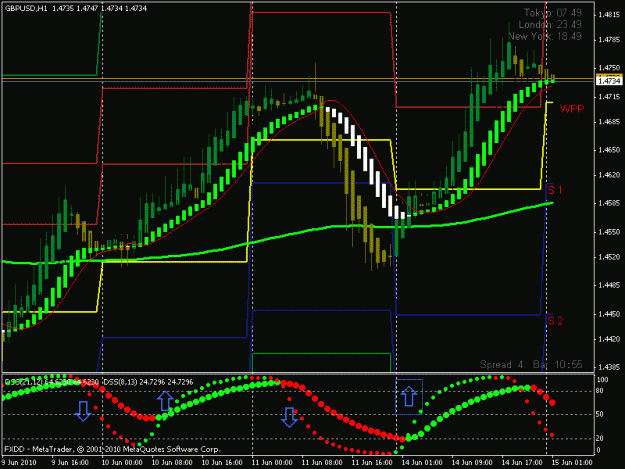Click the 10 Jun 08:00 time label

click(x=172, y=463)
